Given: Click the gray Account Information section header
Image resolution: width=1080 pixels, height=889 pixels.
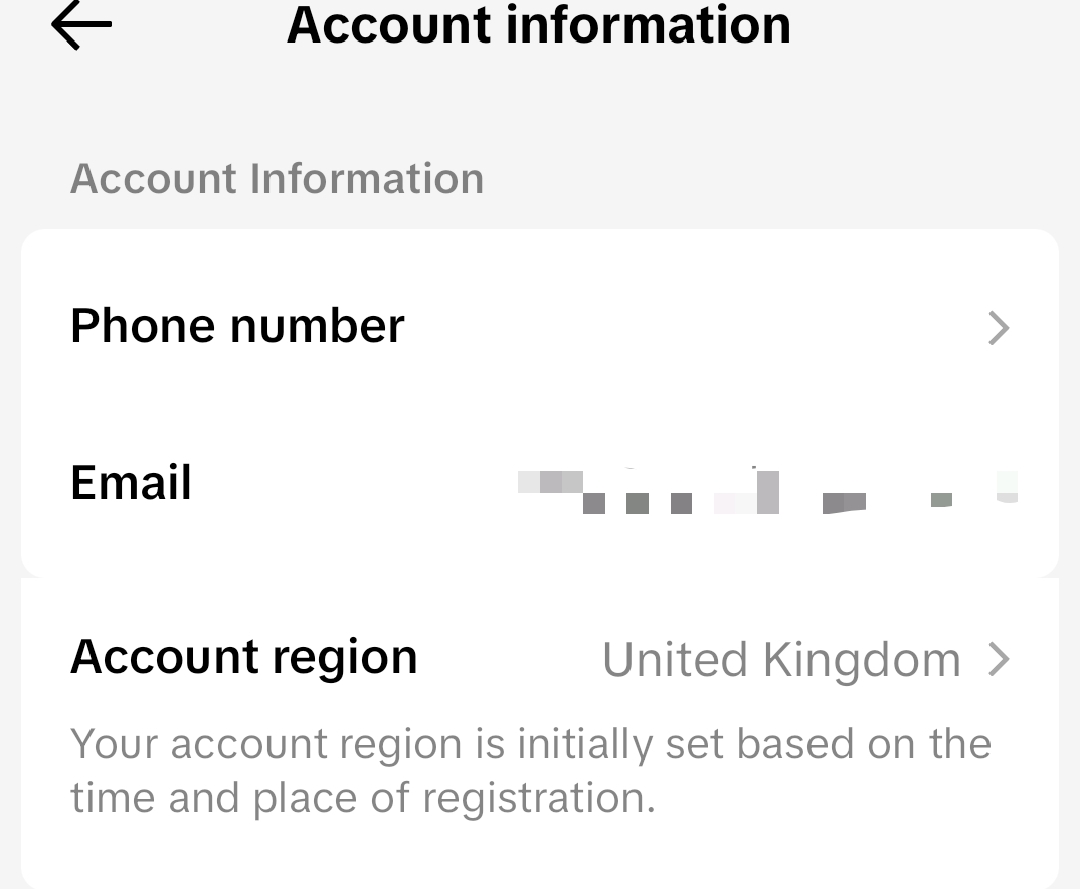Looking at the screenshot, I should (x=277, y=179).
